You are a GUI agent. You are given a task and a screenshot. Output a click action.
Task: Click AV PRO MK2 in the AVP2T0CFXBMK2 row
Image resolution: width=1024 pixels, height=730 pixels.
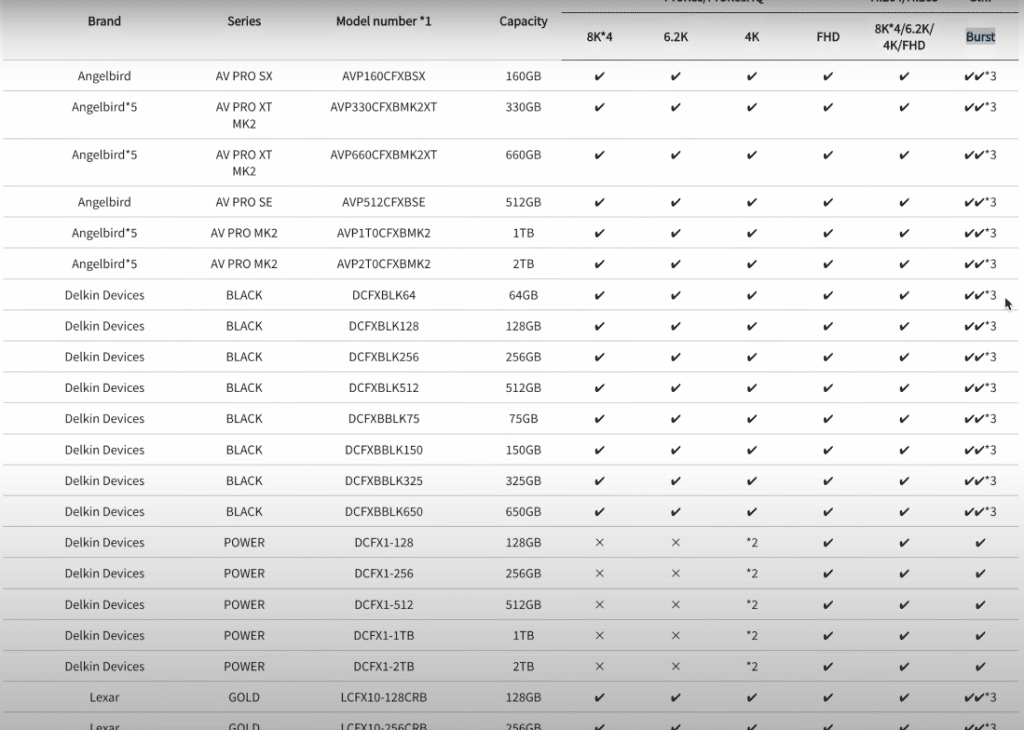tap(244, 264)
